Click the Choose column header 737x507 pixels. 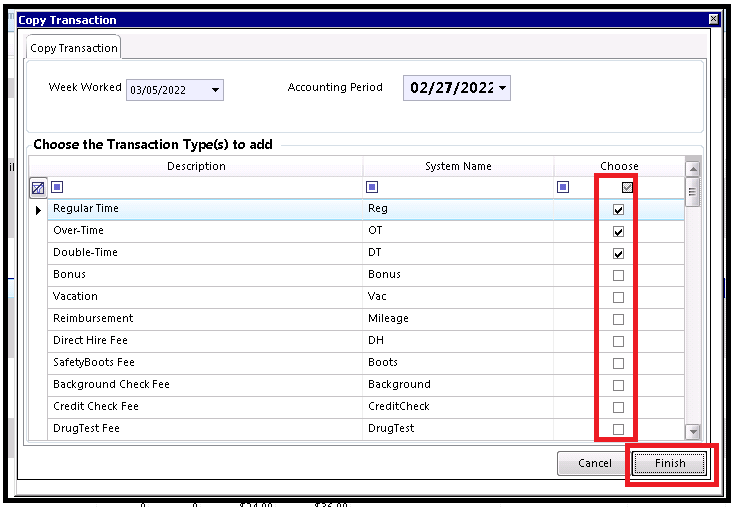(x=619, y=166)
